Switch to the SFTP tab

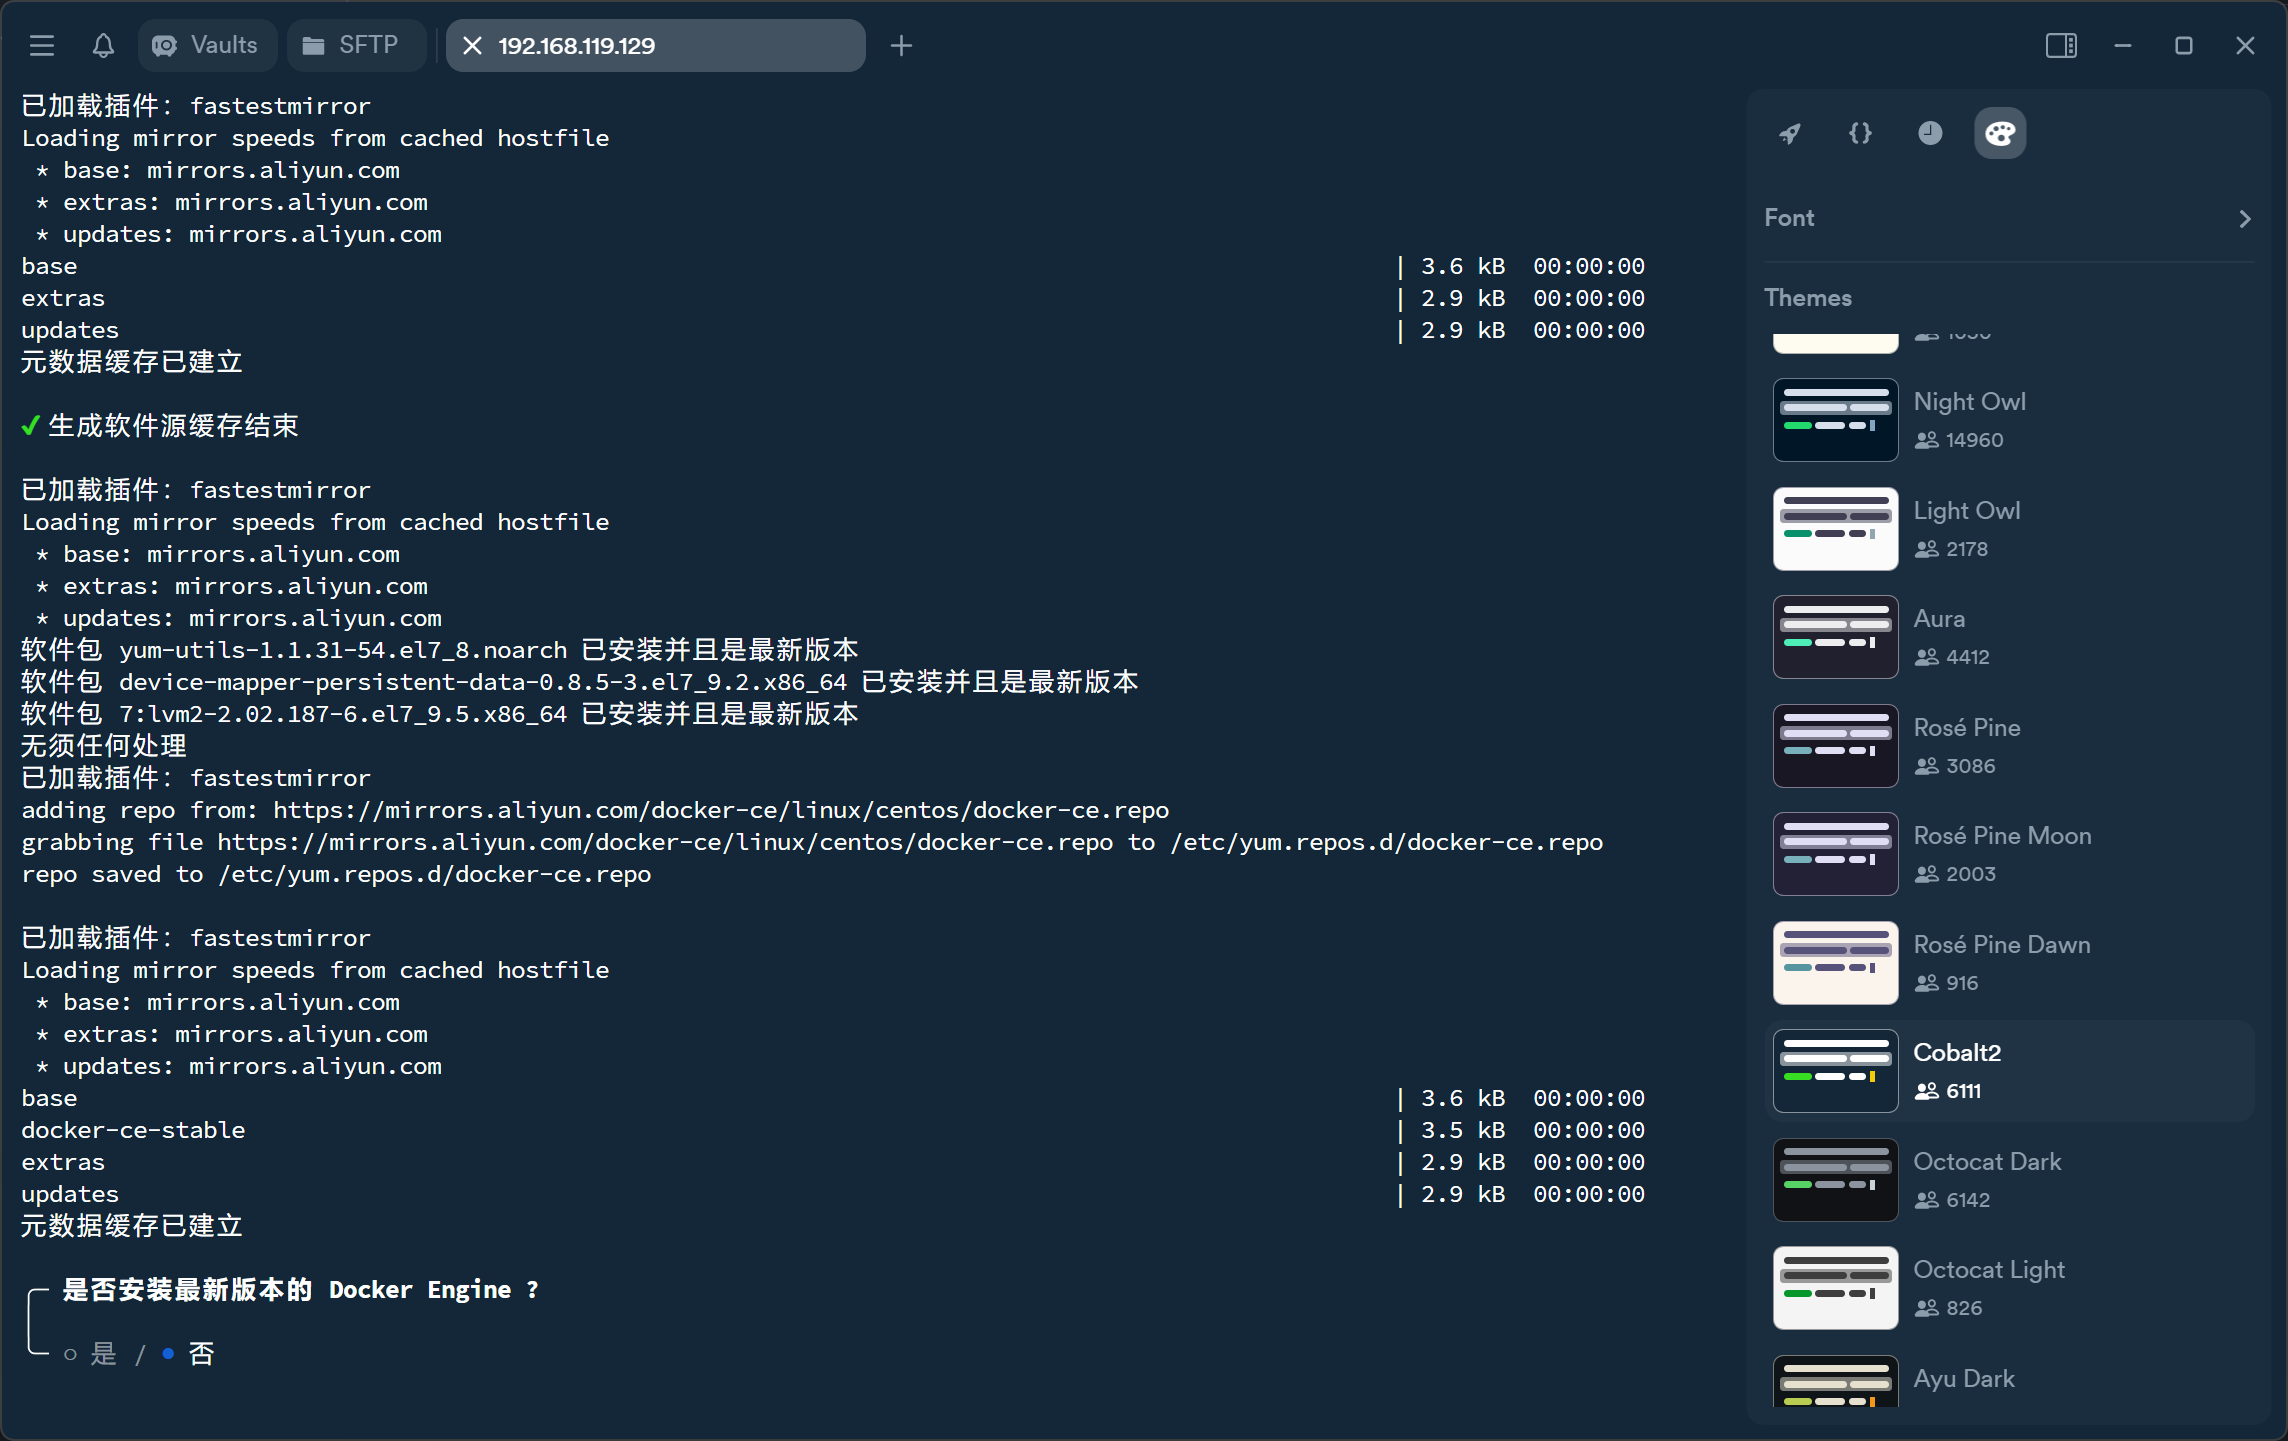click(355, 45)
